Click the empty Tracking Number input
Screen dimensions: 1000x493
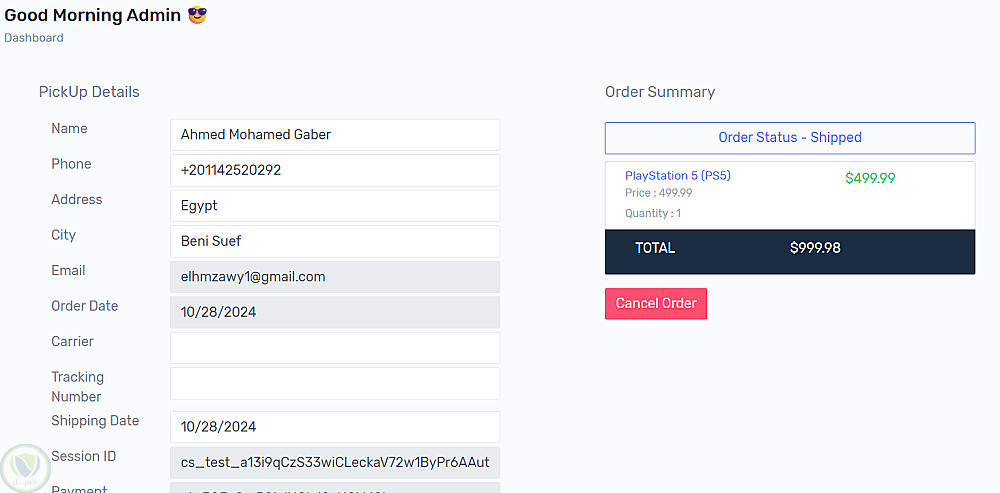[x=334, y=383]
